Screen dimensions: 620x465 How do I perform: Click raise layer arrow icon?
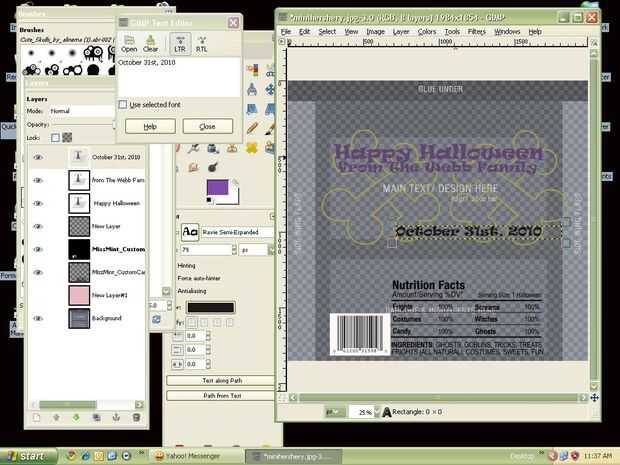point(56,418)
